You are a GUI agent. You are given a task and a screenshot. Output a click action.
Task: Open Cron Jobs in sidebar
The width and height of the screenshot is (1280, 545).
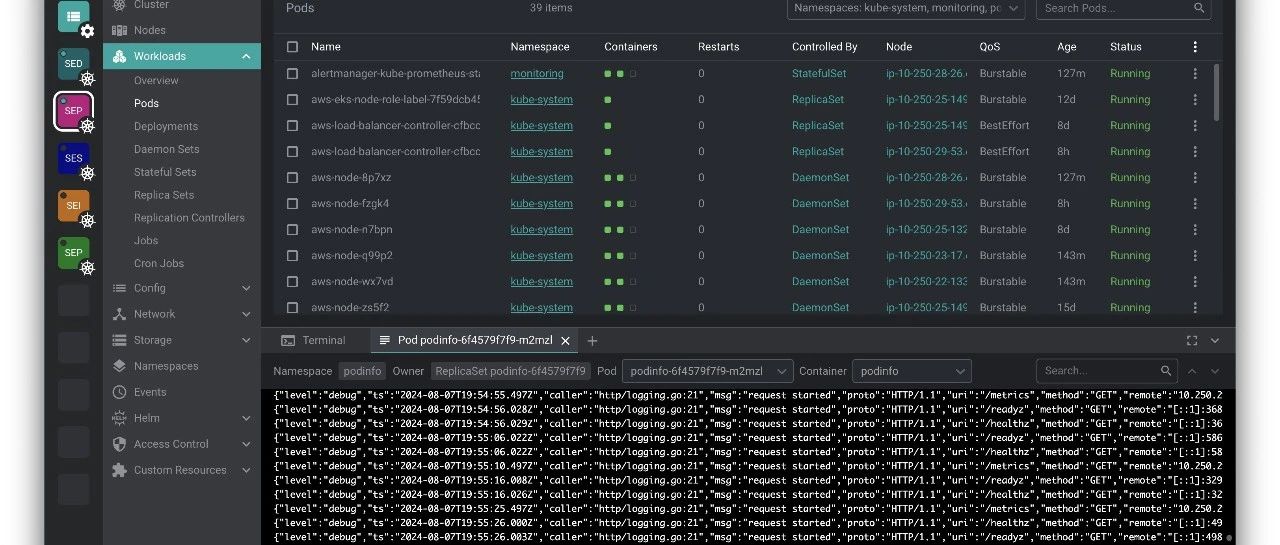tap(158, 263)
